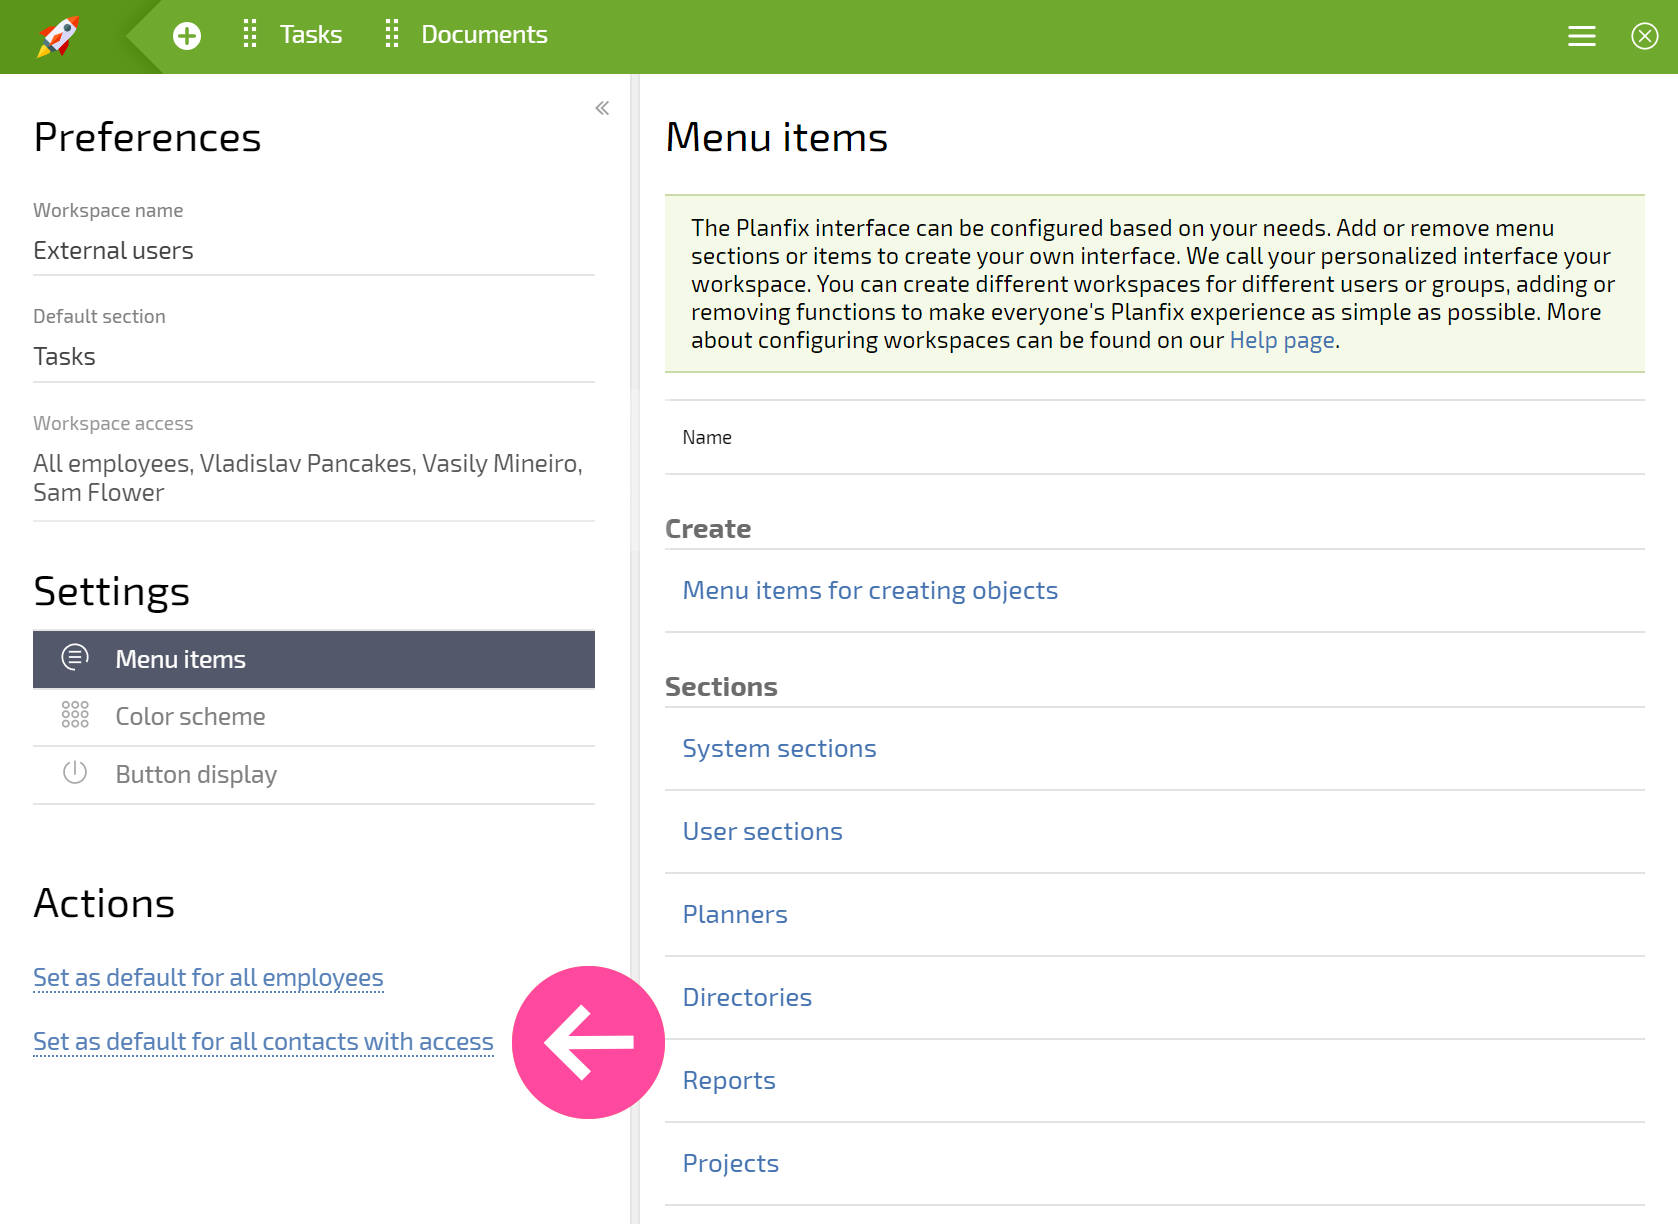This screenshot has height=1224, width=1678.
Task: Click the plus create button in header
Action: pyautogui.click(x=187, y=36)
